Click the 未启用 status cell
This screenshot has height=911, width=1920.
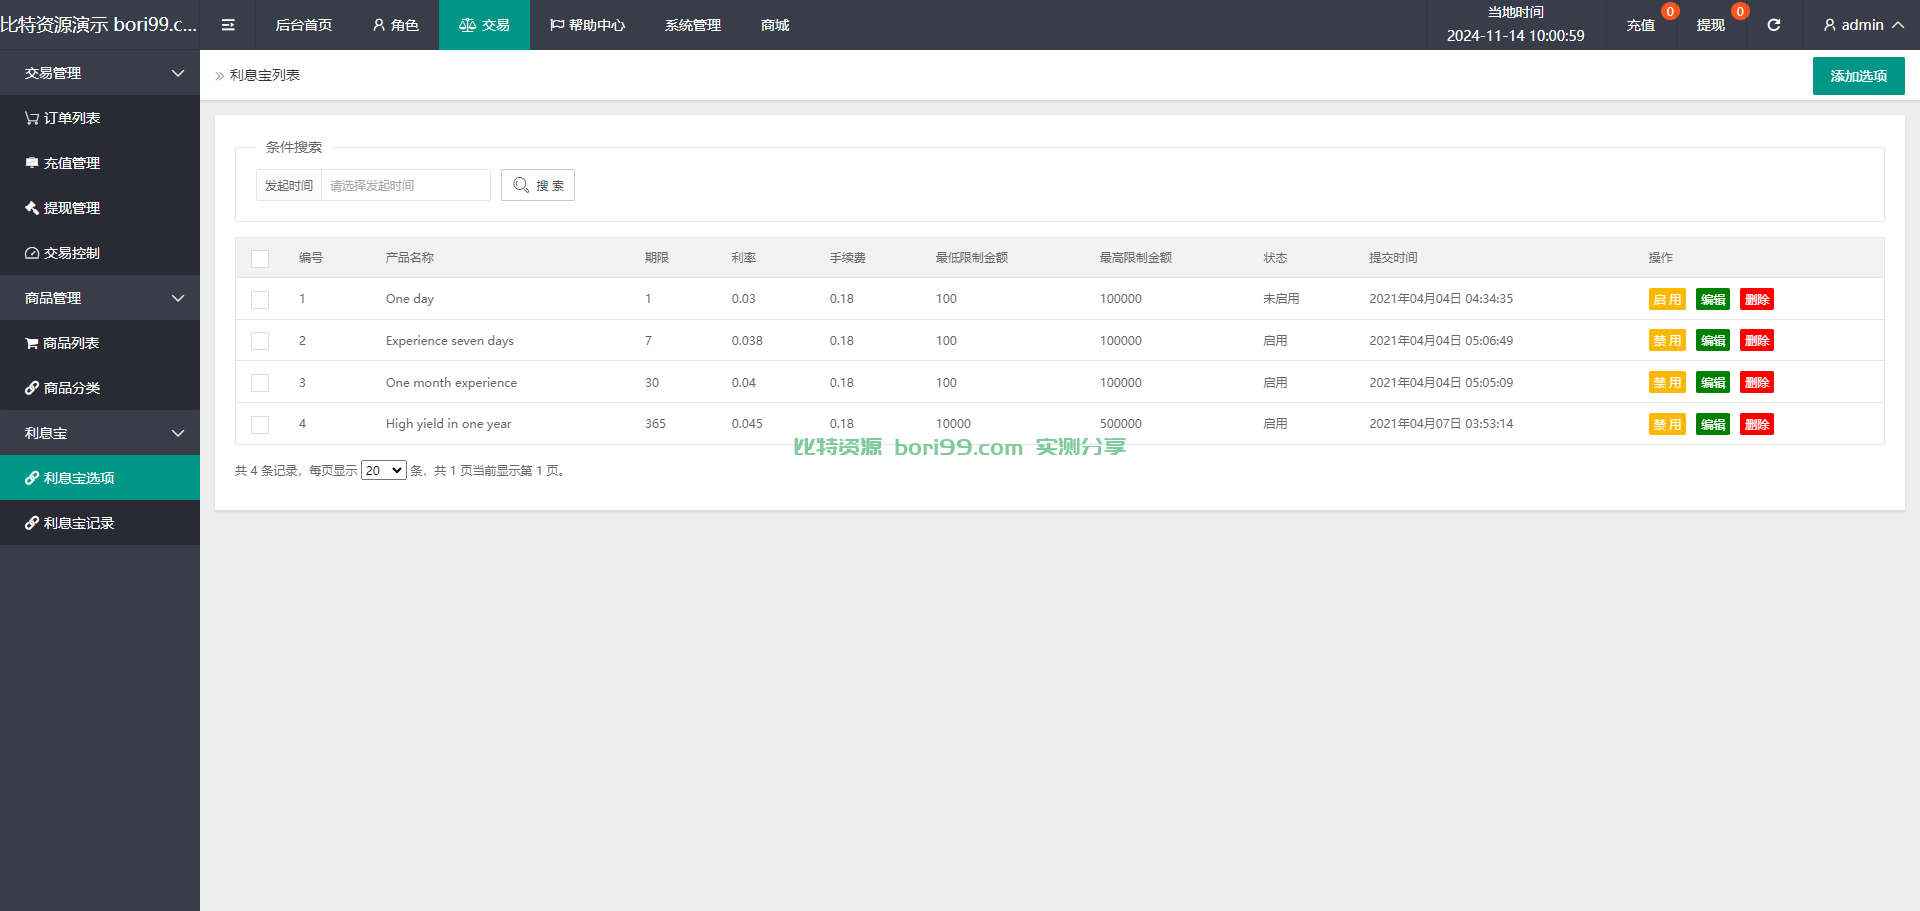1281,299
